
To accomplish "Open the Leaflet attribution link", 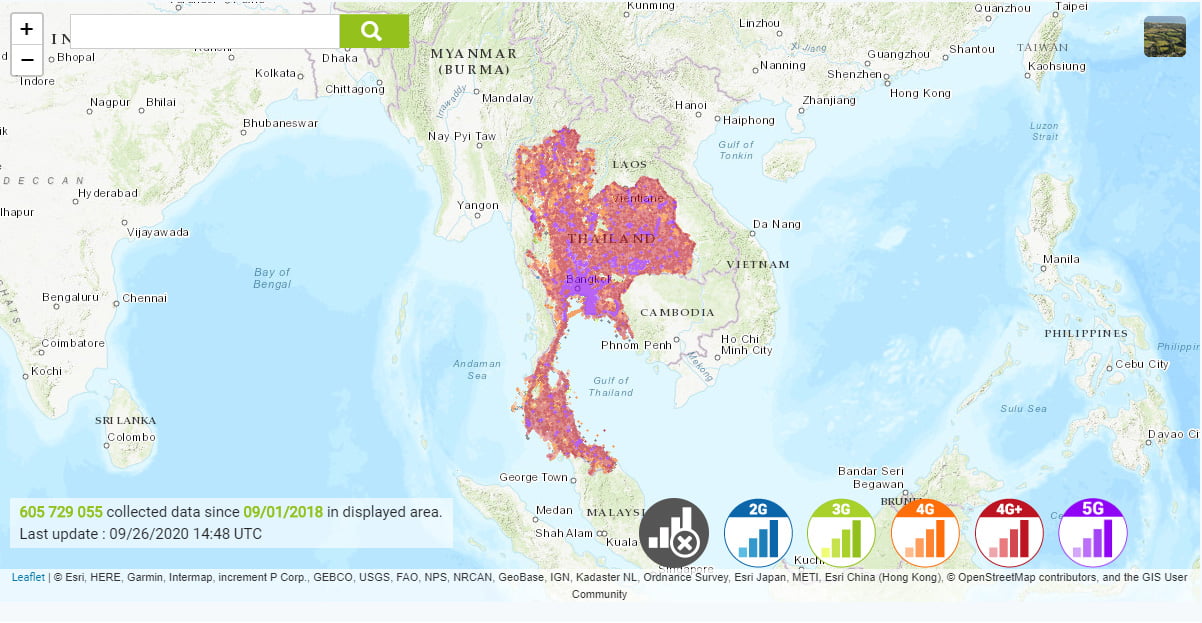I will [28, 577].
